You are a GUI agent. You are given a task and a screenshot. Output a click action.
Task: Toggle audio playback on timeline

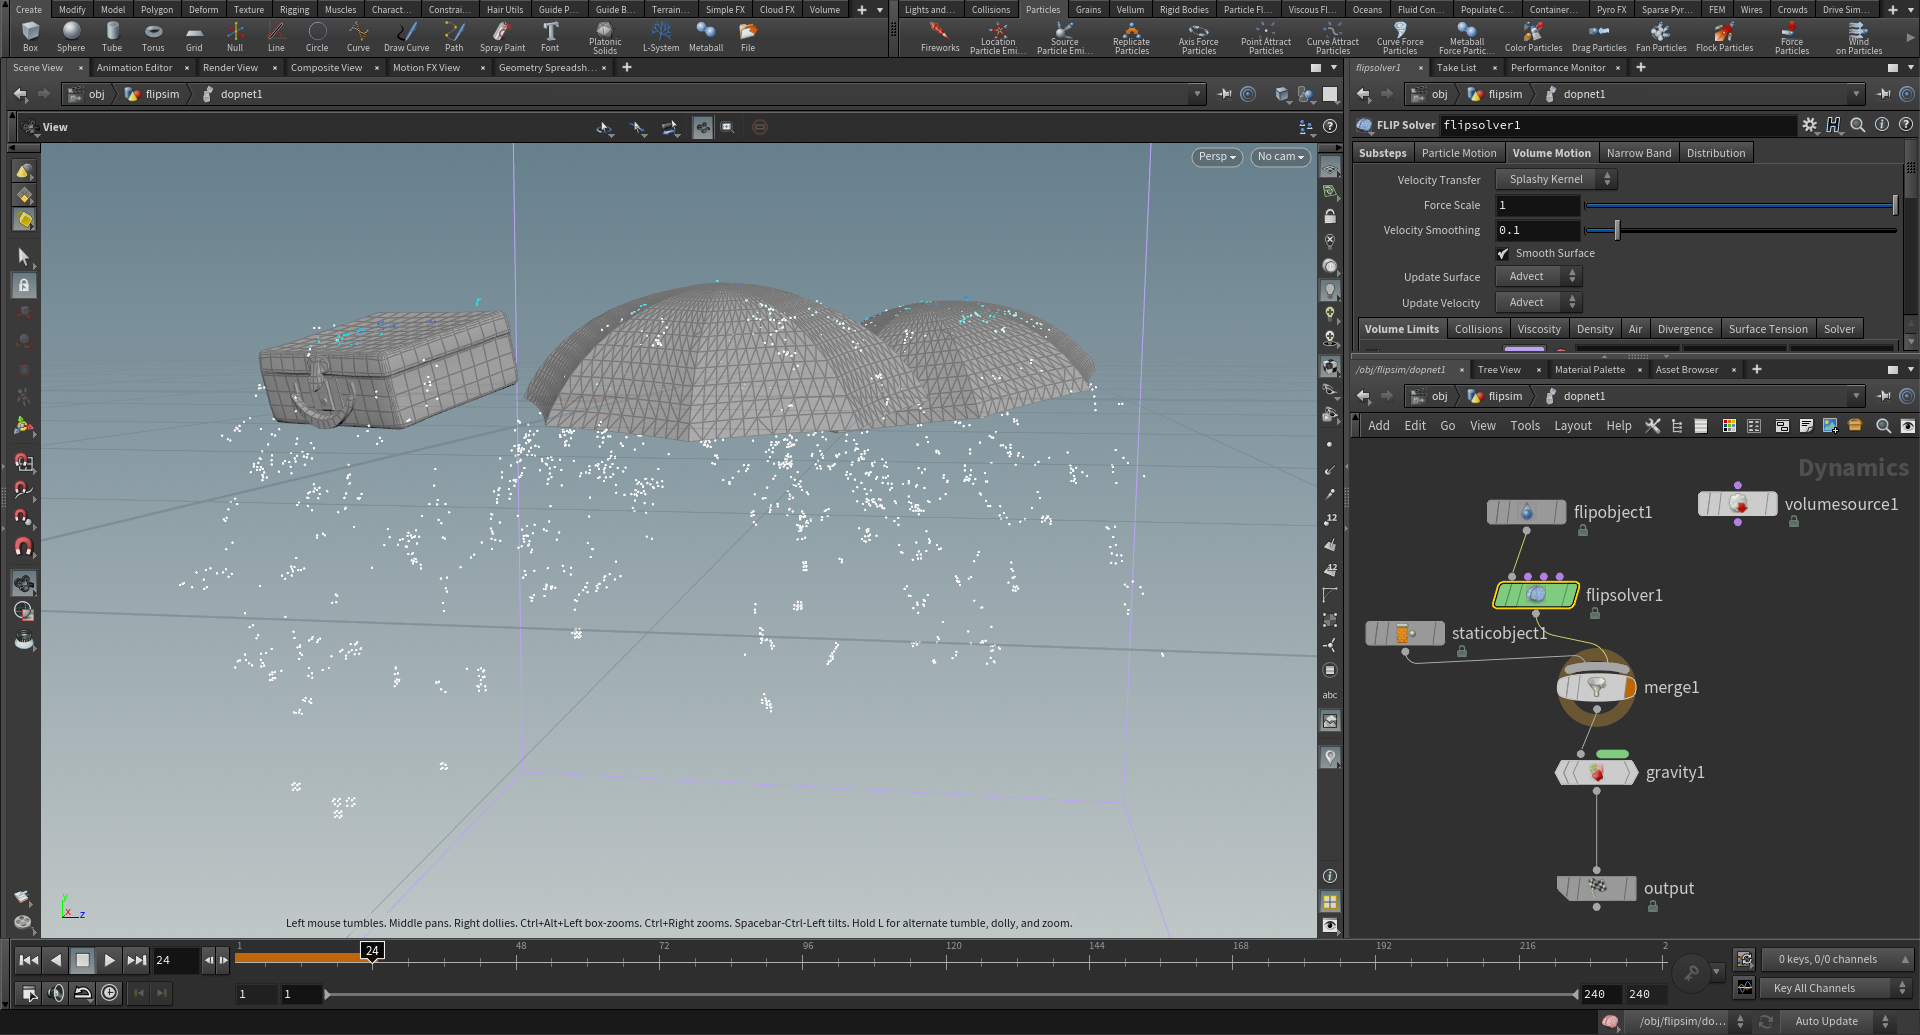(x=56, y=993)
